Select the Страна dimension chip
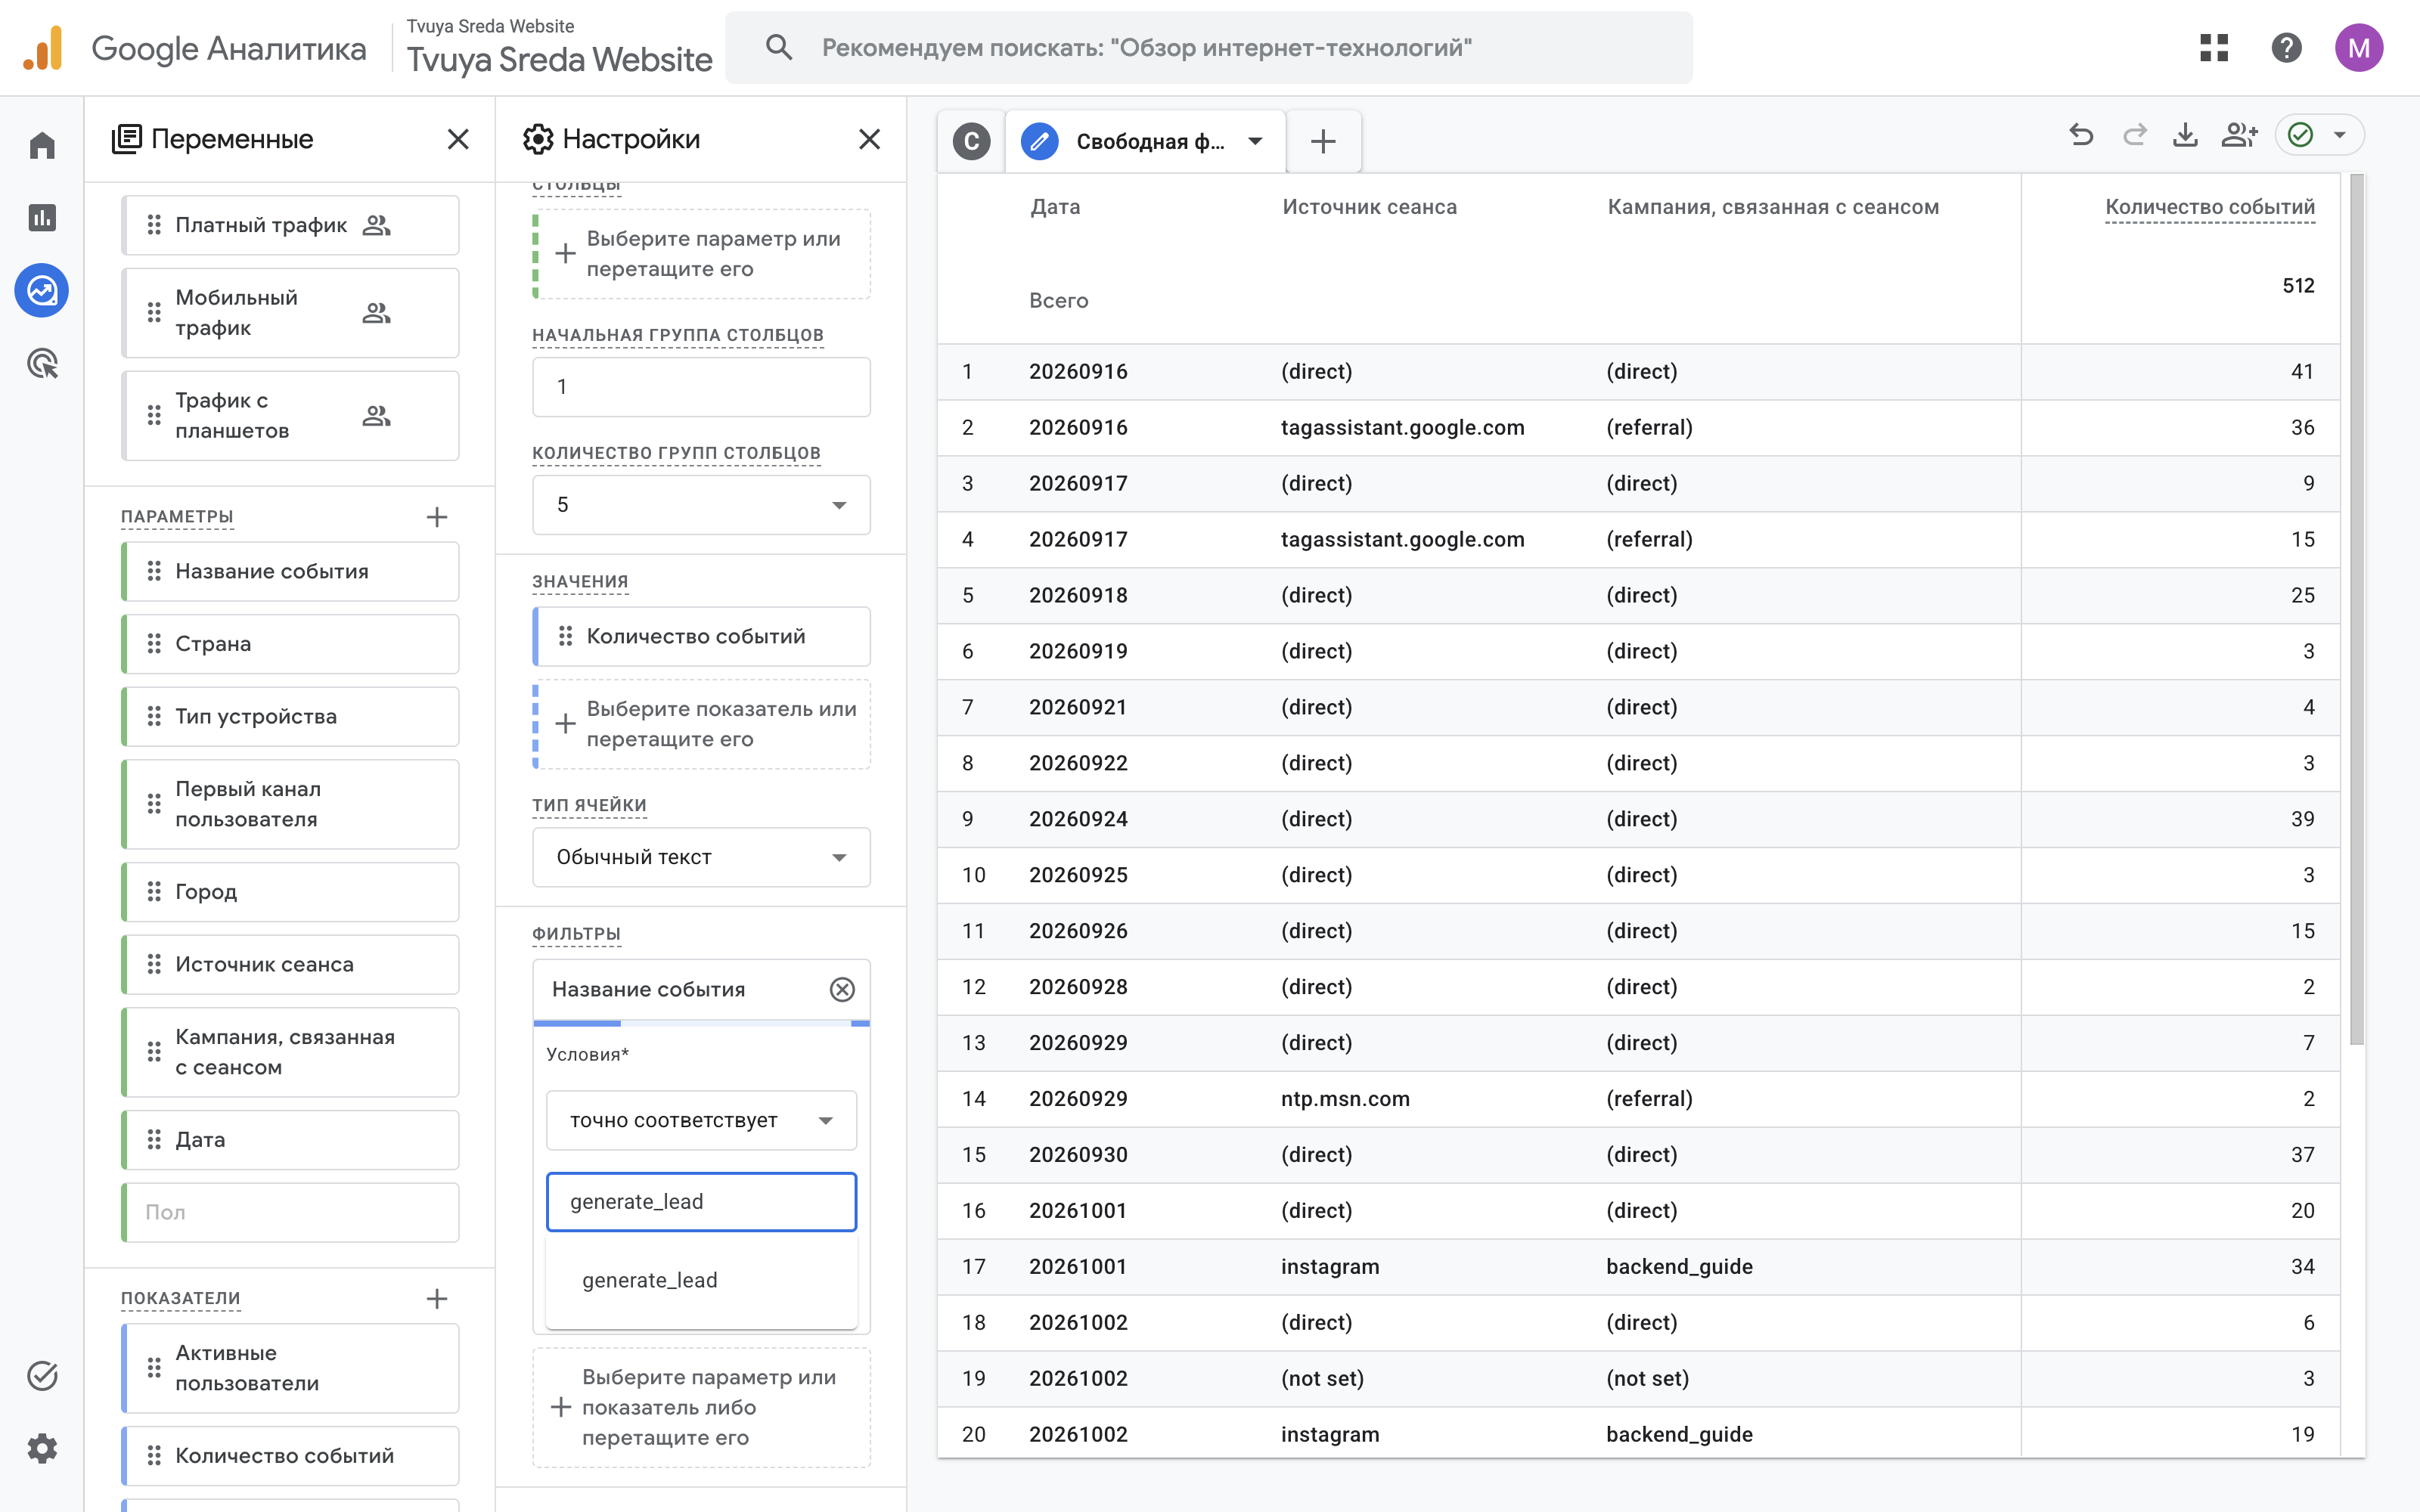The width and height of the screenshot is (2420, 1512). click(290, 644)
